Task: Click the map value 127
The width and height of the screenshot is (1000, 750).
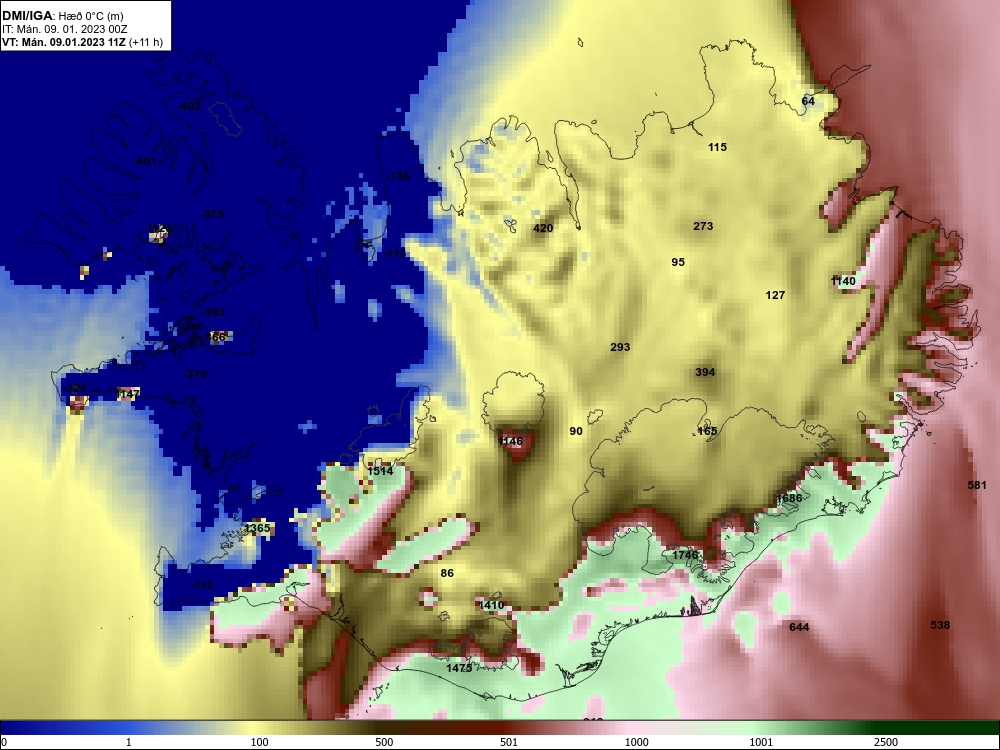Action: pyautogui.click(x=775, y=295)
